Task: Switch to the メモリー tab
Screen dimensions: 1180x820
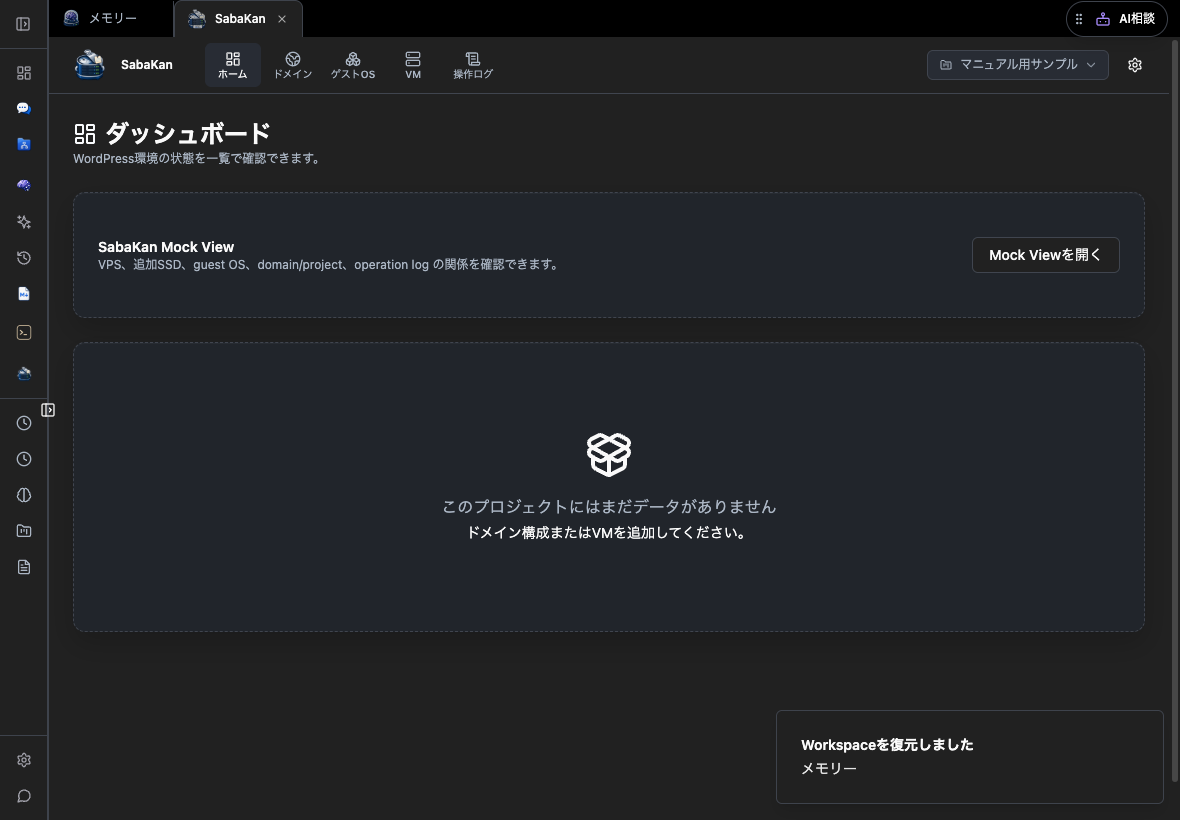Action: pos(110,19)
